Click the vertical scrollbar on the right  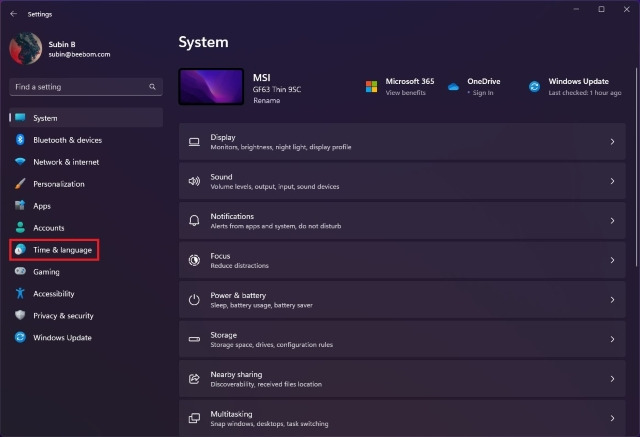tap(636, 167)
